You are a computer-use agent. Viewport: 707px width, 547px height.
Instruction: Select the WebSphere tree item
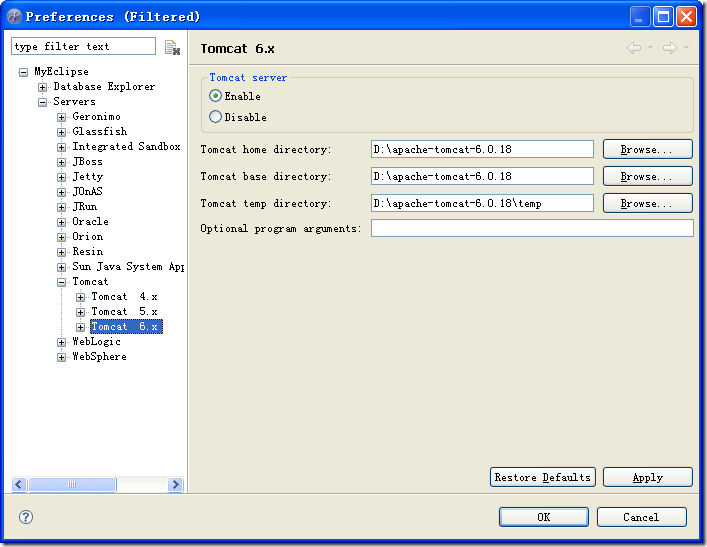point(99,356)
